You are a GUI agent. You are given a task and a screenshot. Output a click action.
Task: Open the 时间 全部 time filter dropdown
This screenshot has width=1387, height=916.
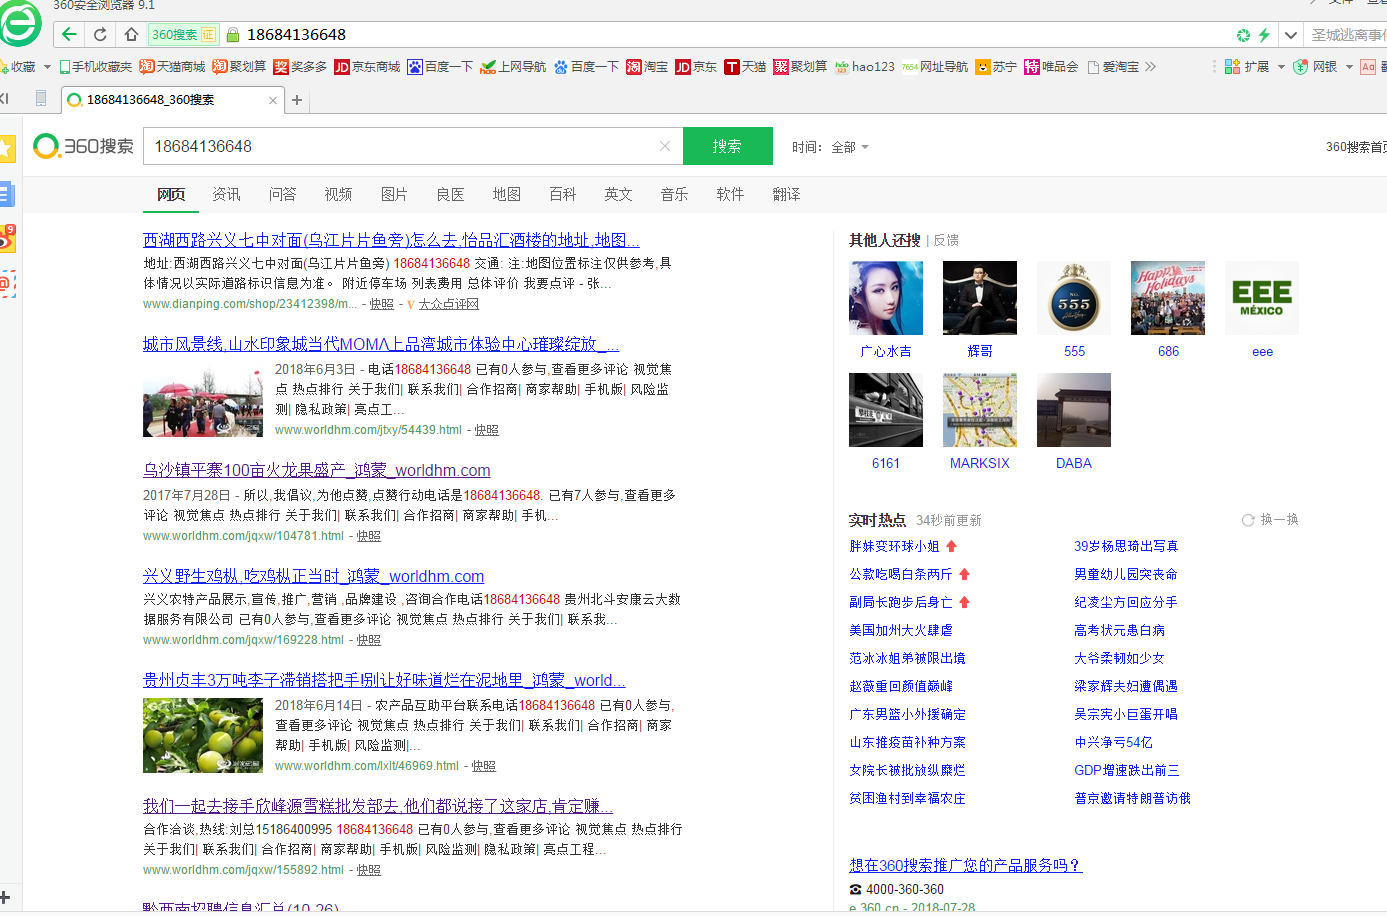pos(831,147)
